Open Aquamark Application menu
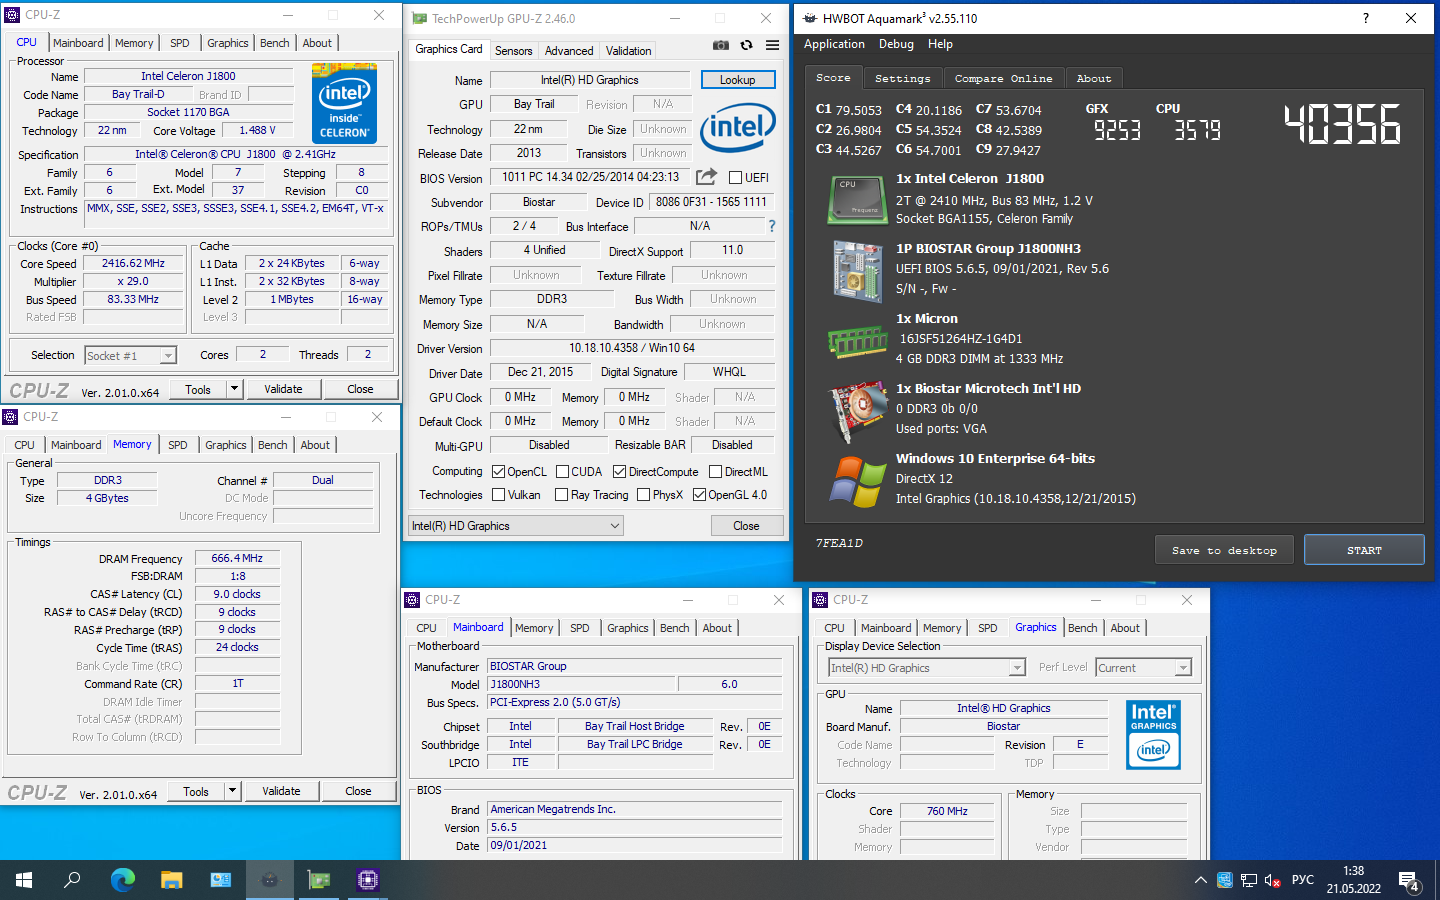This screenshot has height=900, width=1440. (834, 44)
